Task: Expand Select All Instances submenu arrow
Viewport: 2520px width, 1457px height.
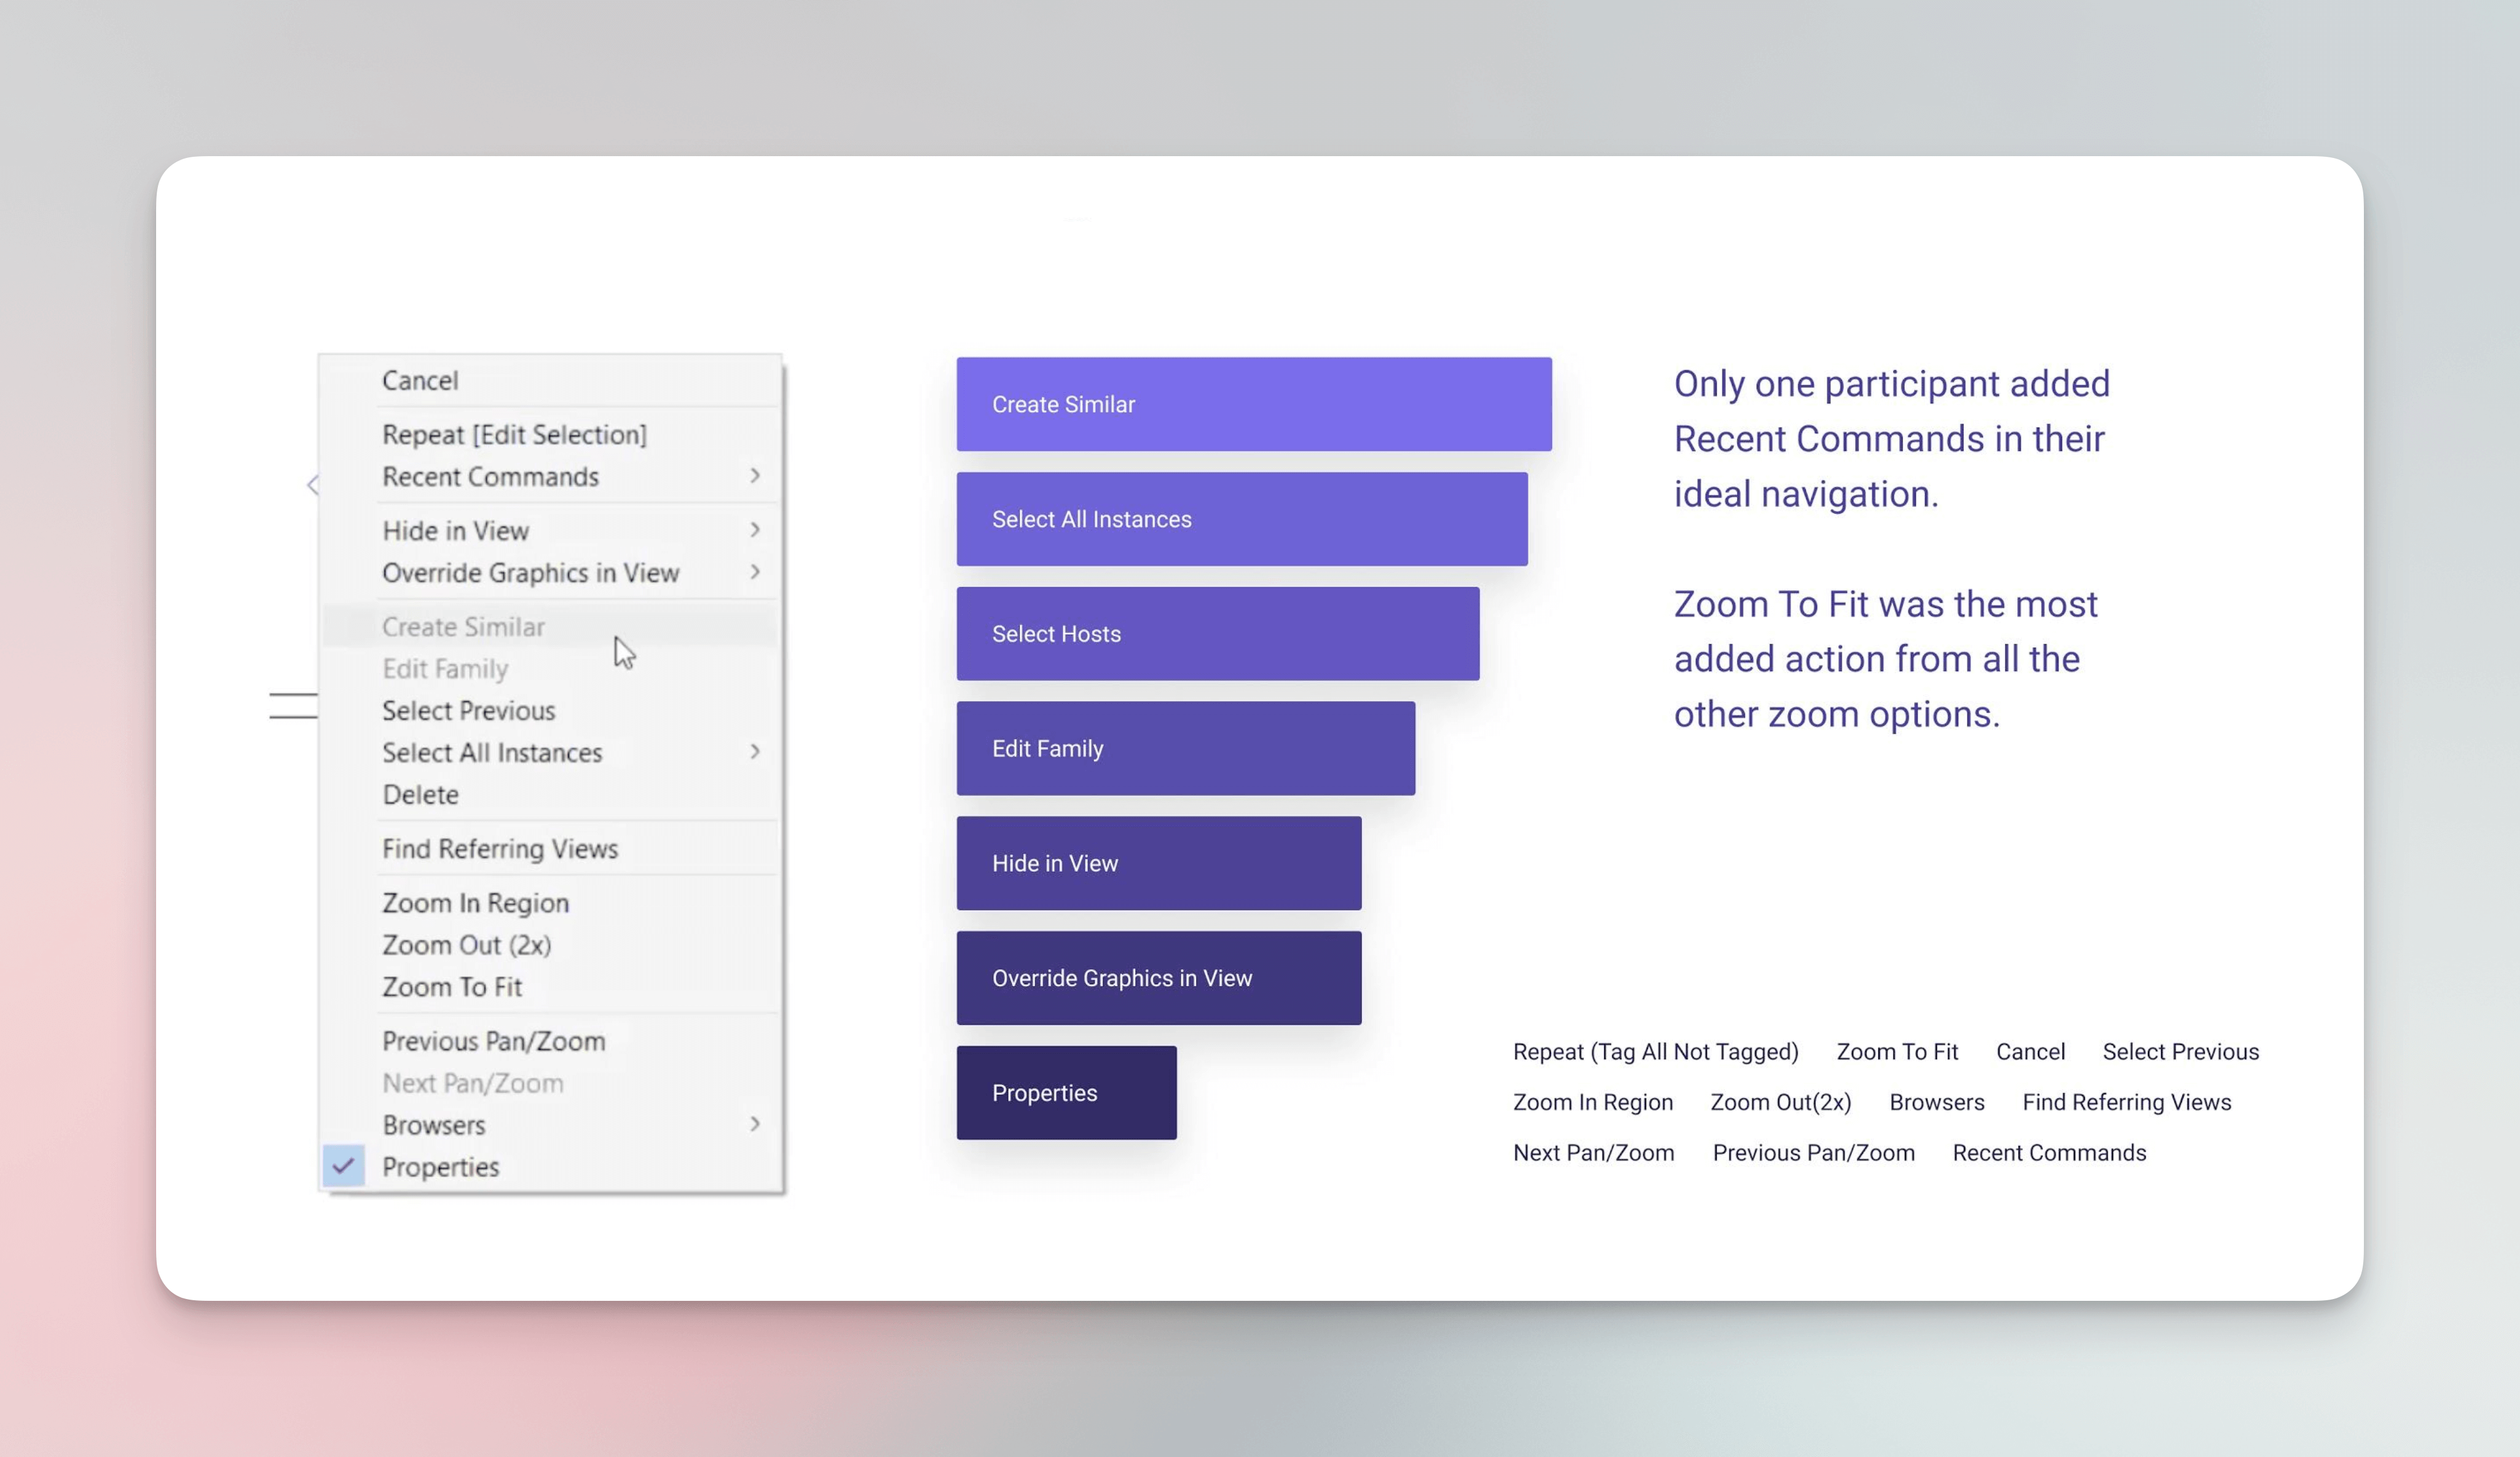Action: click(755, 752)
